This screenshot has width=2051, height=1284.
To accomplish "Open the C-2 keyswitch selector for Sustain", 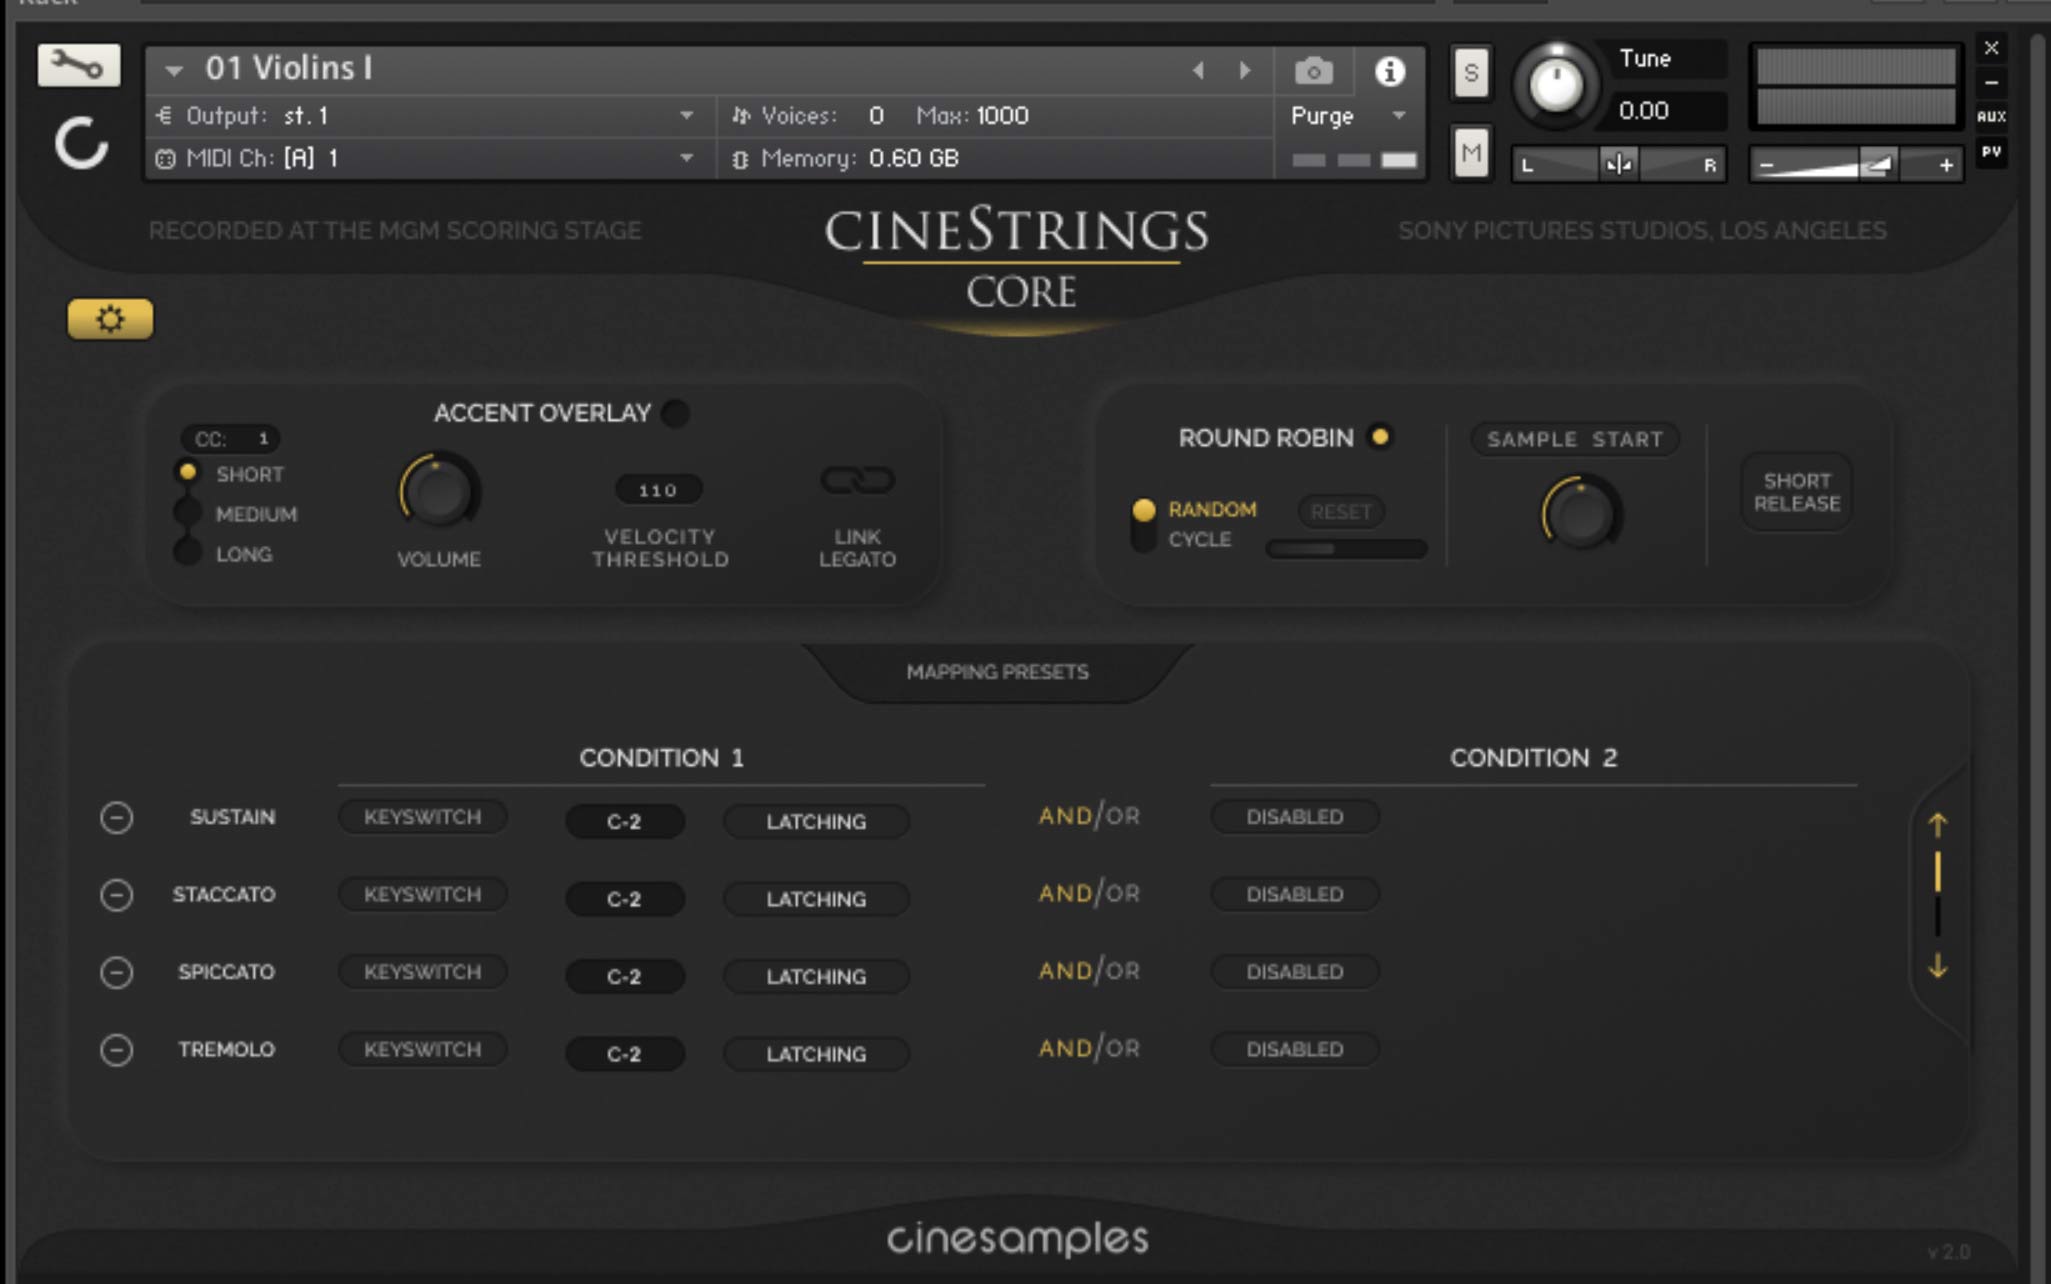I will point(624,821).
